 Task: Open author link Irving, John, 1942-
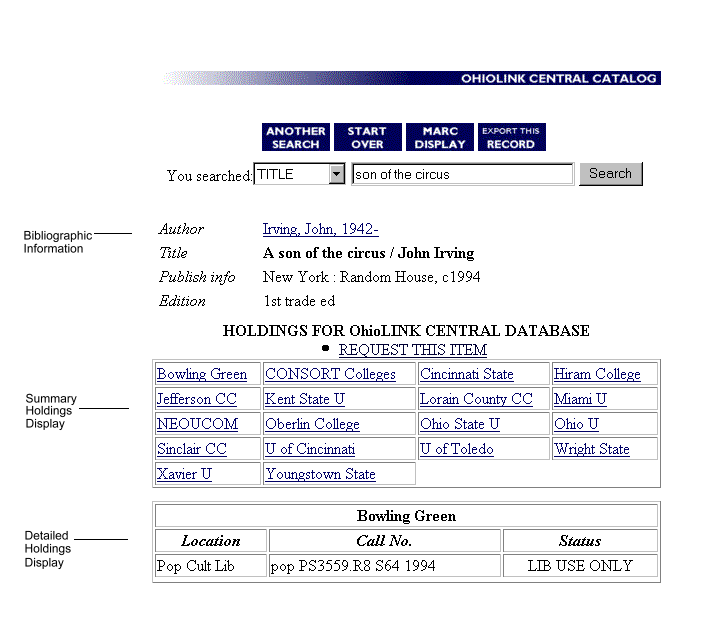pyautogui.click(x=320, y=229)
